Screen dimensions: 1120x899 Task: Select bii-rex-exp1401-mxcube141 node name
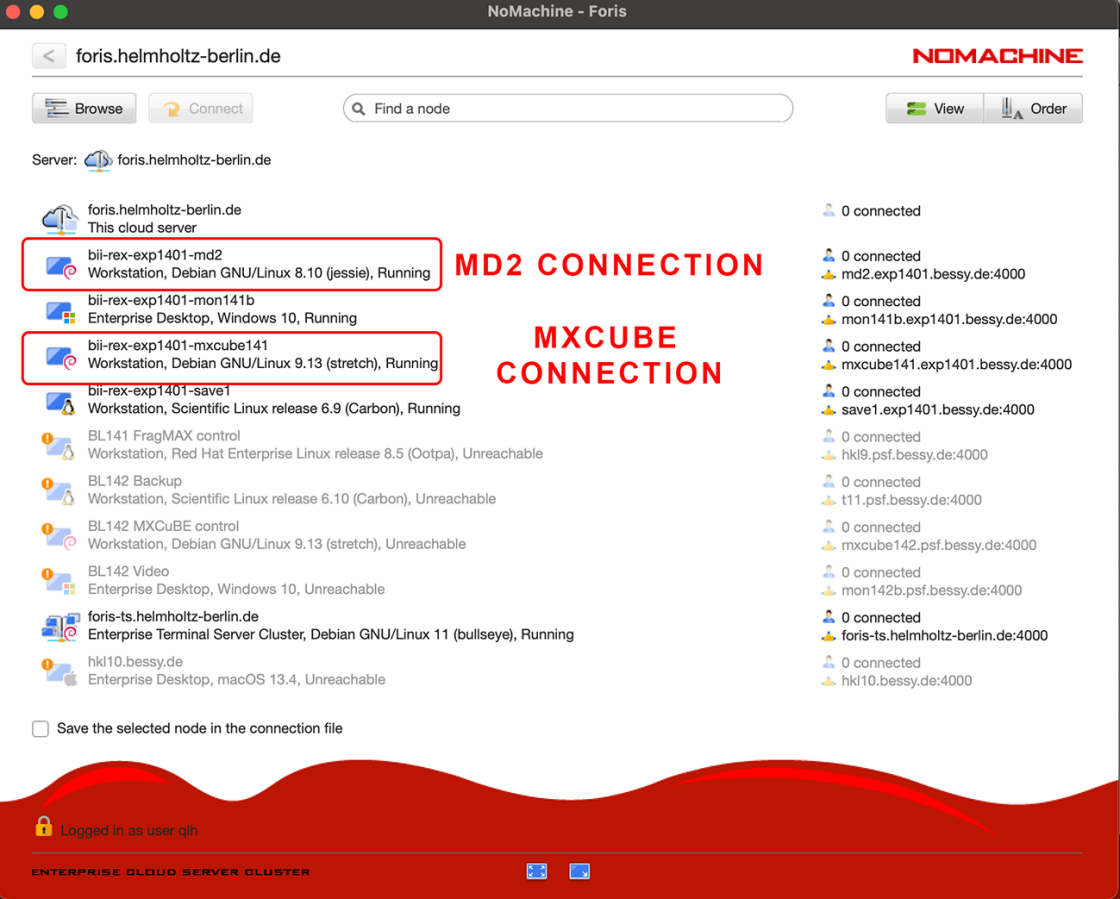[x=178, y=345]
